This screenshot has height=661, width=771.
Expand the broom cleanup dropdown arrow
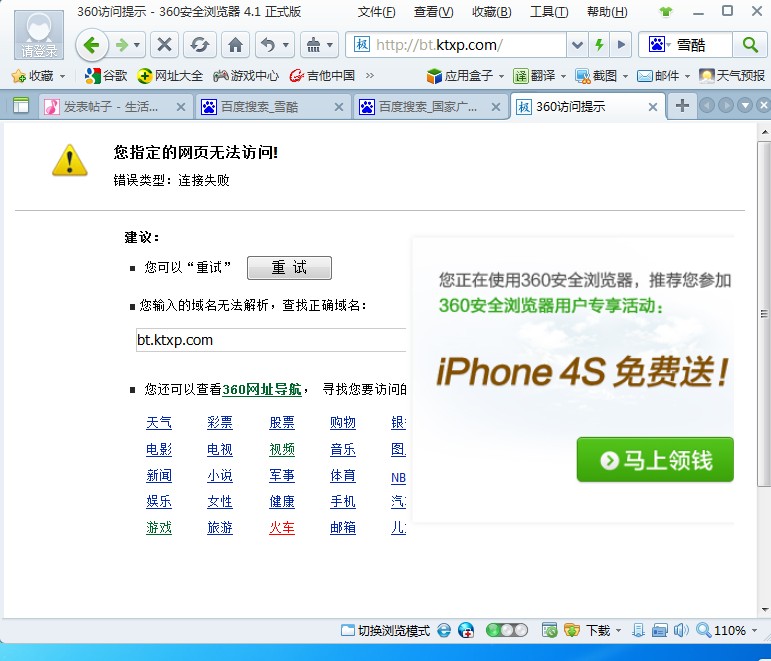[330, 45]
